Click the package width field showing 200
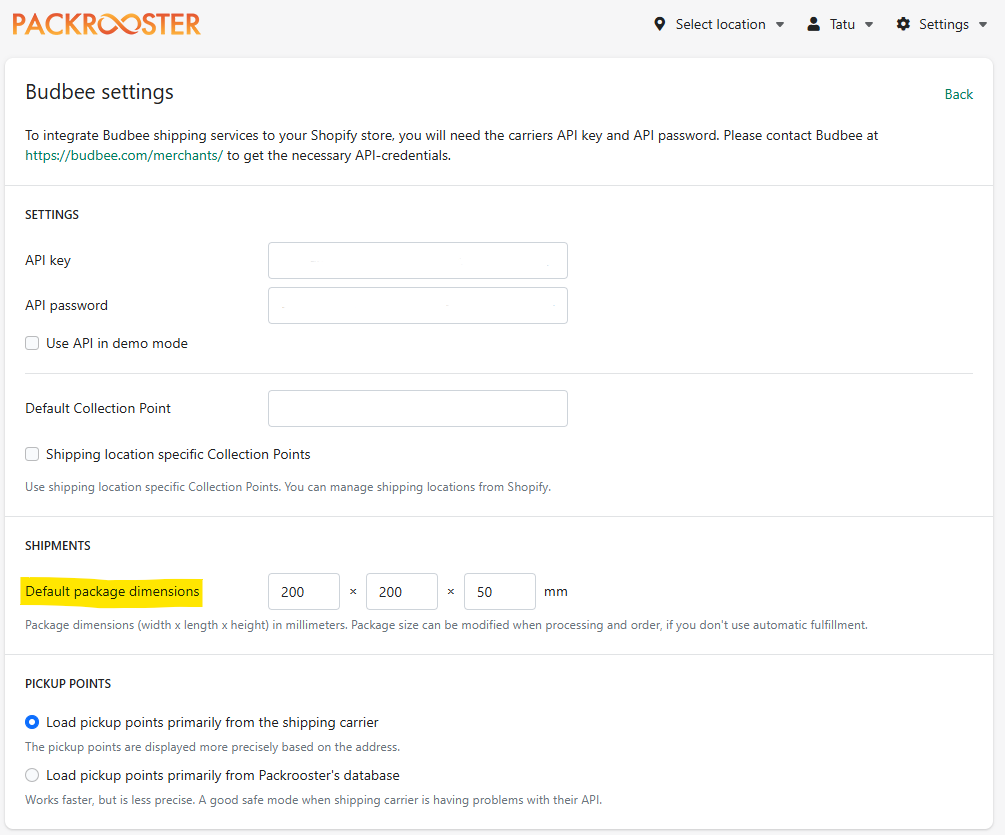 [304, 591]
